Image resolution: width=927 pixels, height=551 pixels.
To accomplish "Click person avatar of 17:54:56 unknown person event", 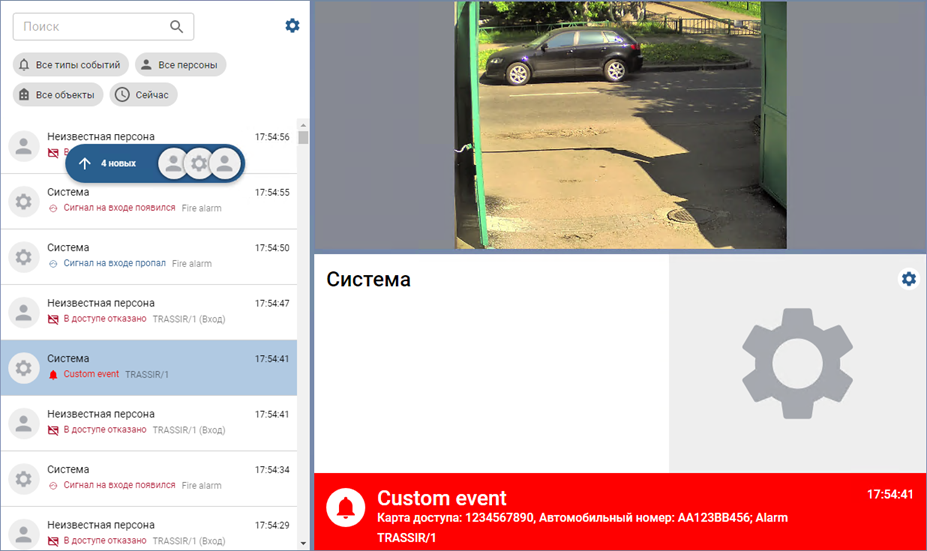I will (24, 146).
